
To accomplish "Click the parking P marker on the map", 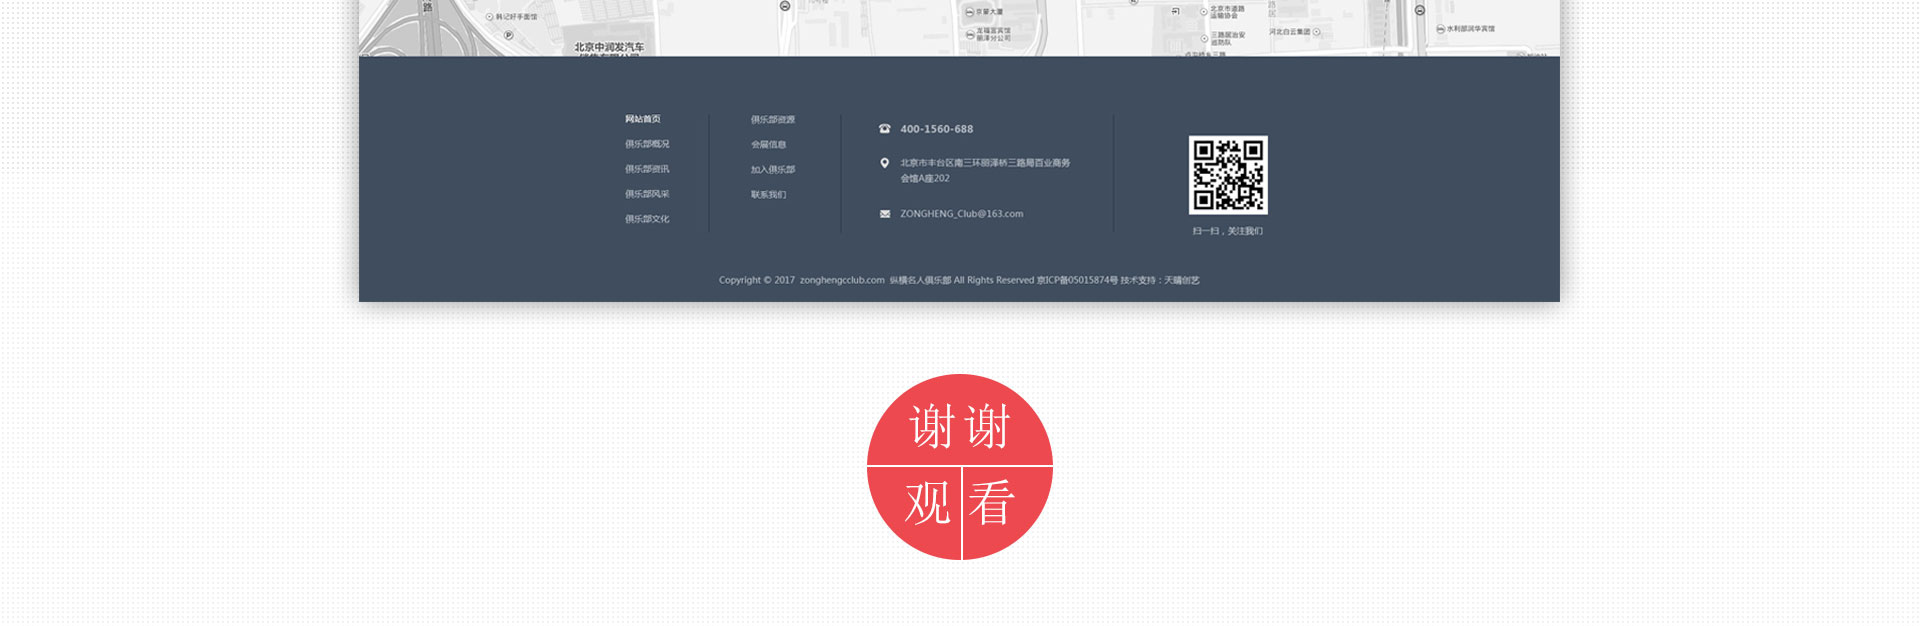I will 508,35.
